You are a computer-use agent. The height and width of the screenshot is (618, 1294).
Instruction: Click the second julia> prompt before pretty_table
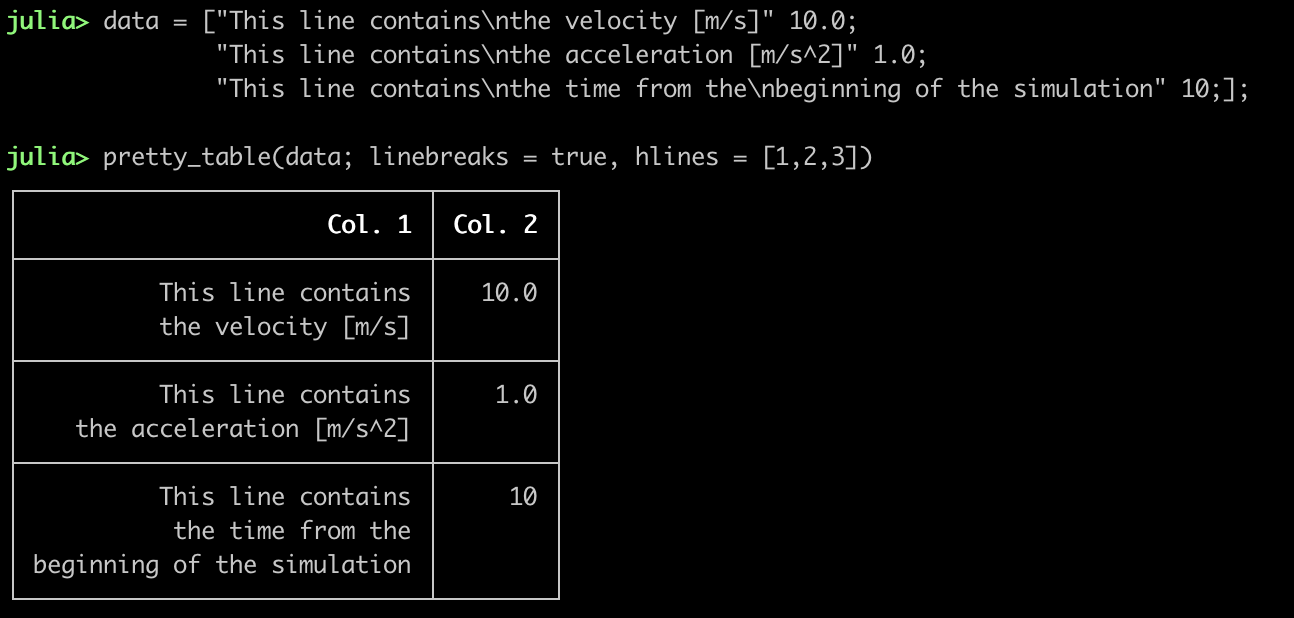pyautogui.click(x=47, y=157)
